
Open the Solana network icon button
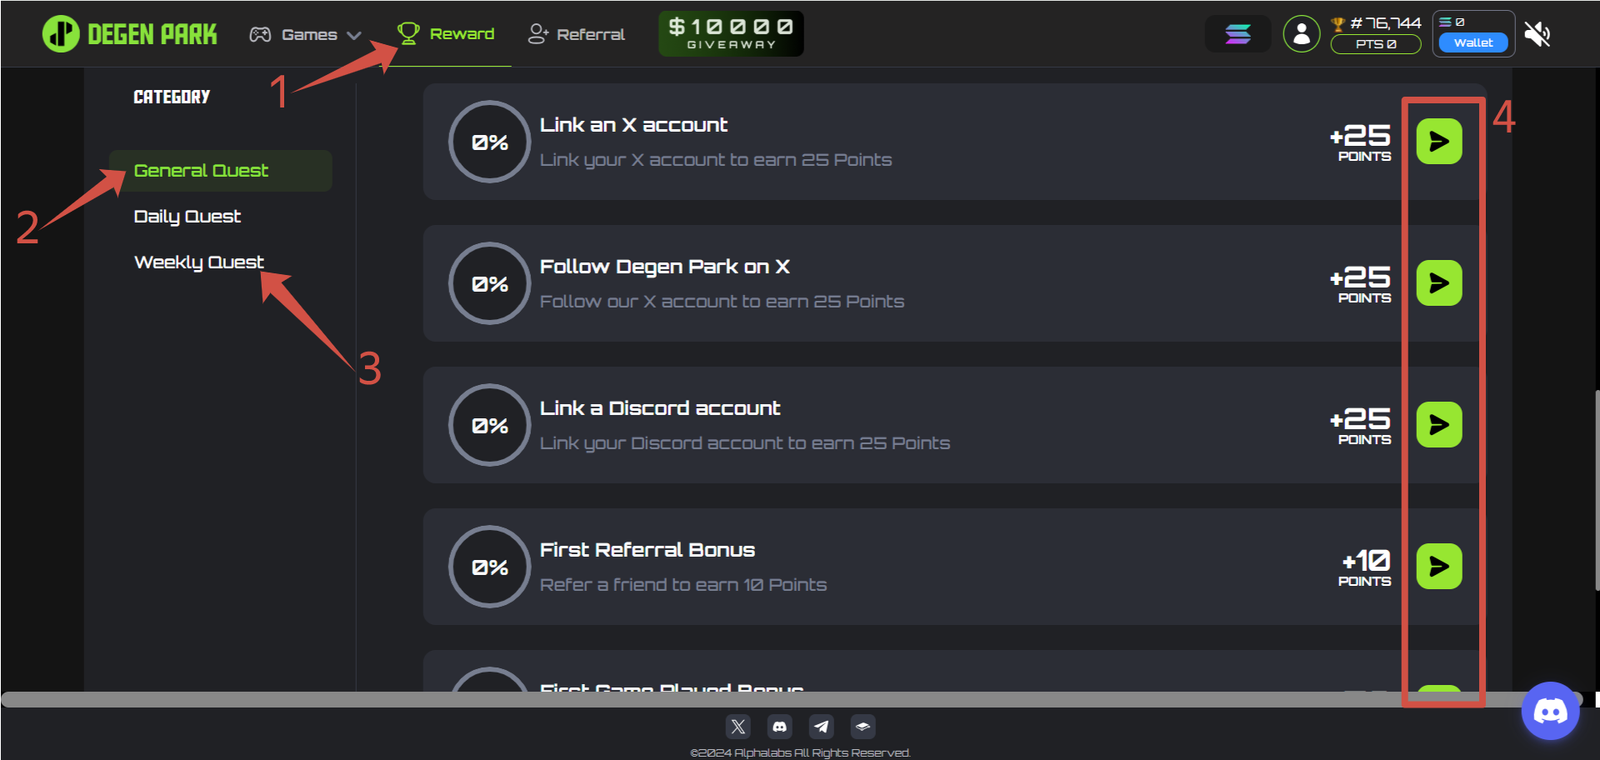coord(1238,34)
